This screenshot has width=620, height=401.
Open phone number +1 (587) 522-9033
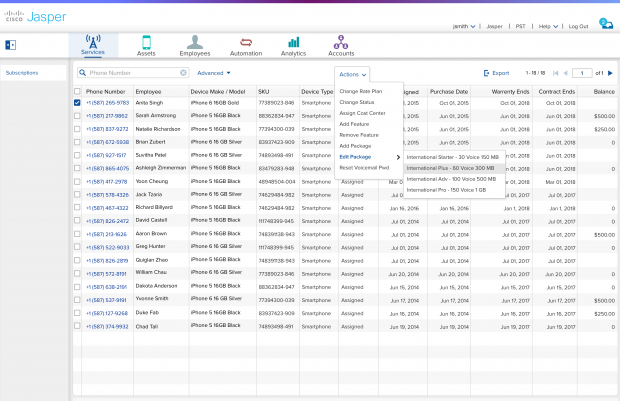point(108,248)
